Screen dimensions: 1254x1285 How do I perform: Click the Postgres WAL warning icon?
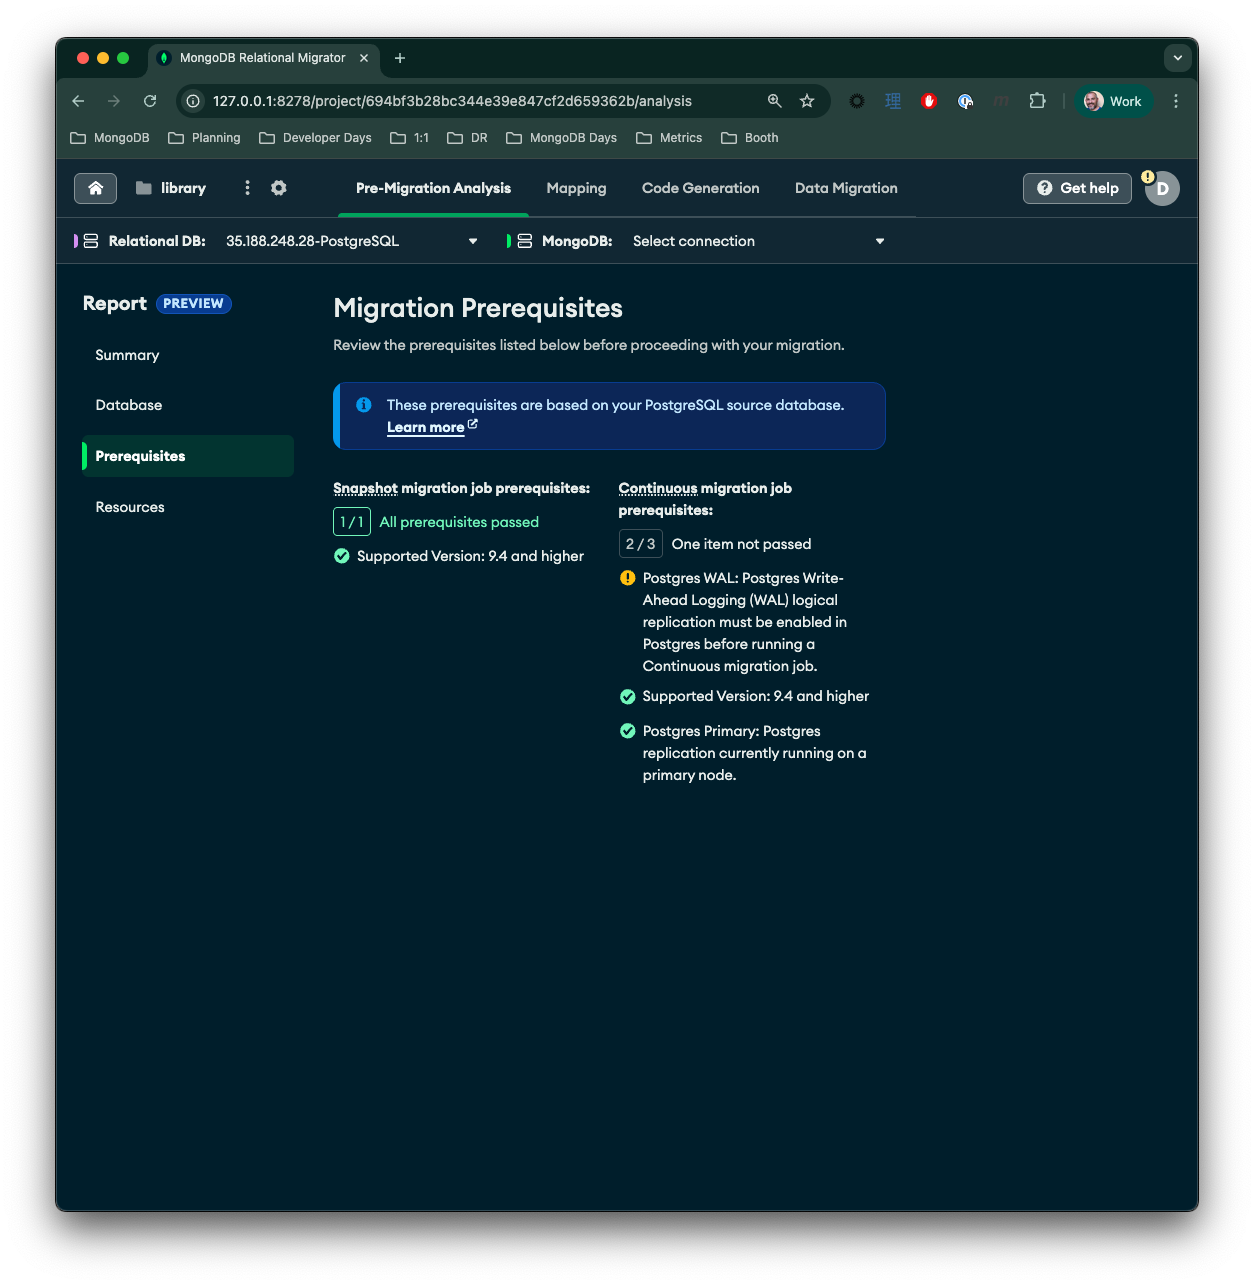(x=627, y=578)
